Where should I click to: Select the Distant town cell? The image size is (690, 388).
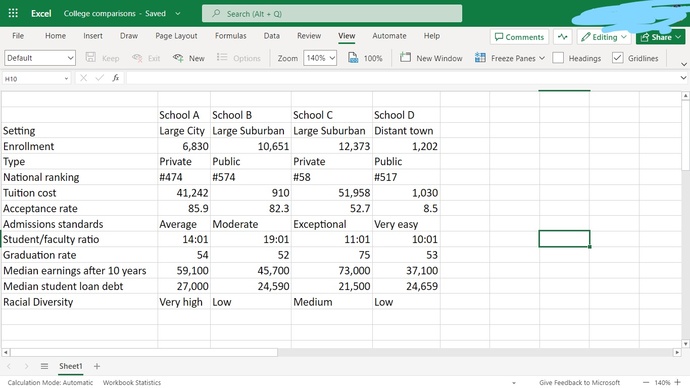coord(406,131)
